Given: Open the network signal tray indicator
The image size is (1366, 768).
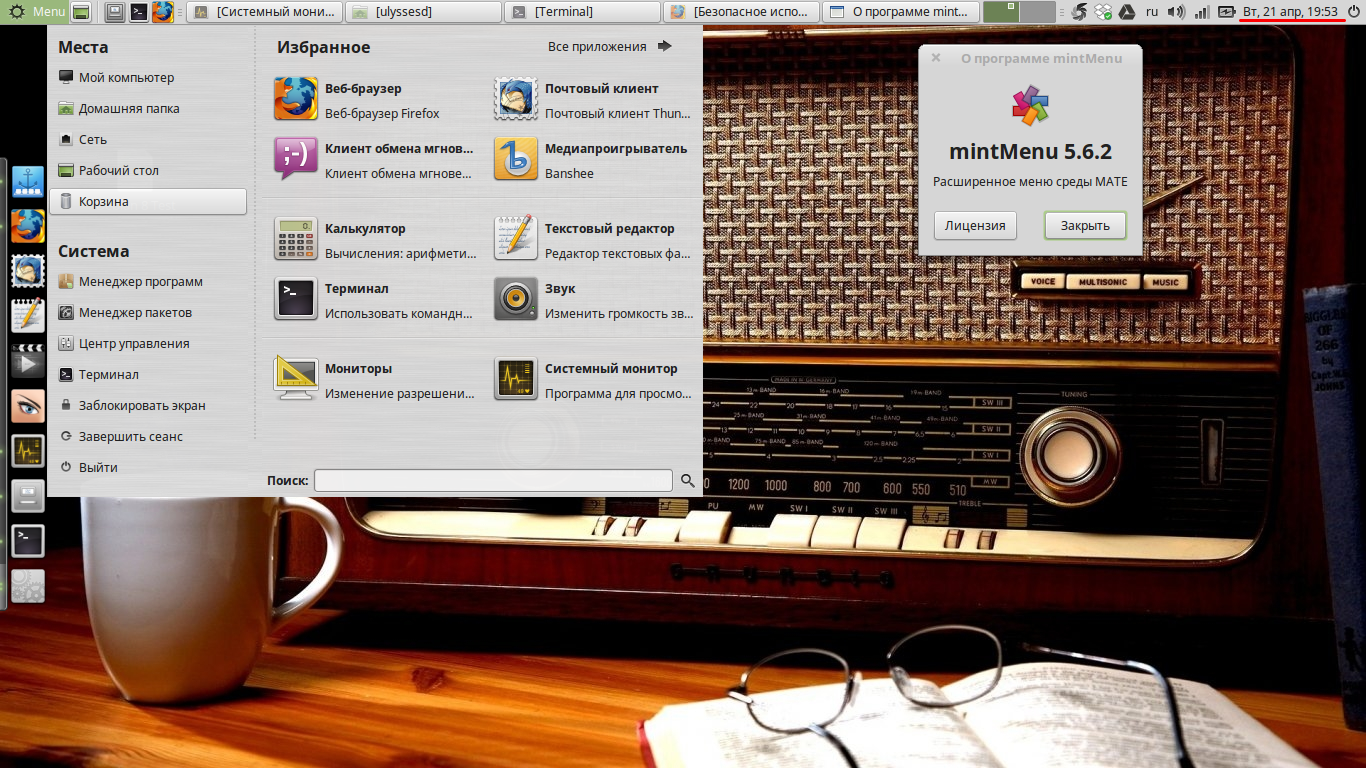Looking at the screenshot, I should tap(1202, 12).
